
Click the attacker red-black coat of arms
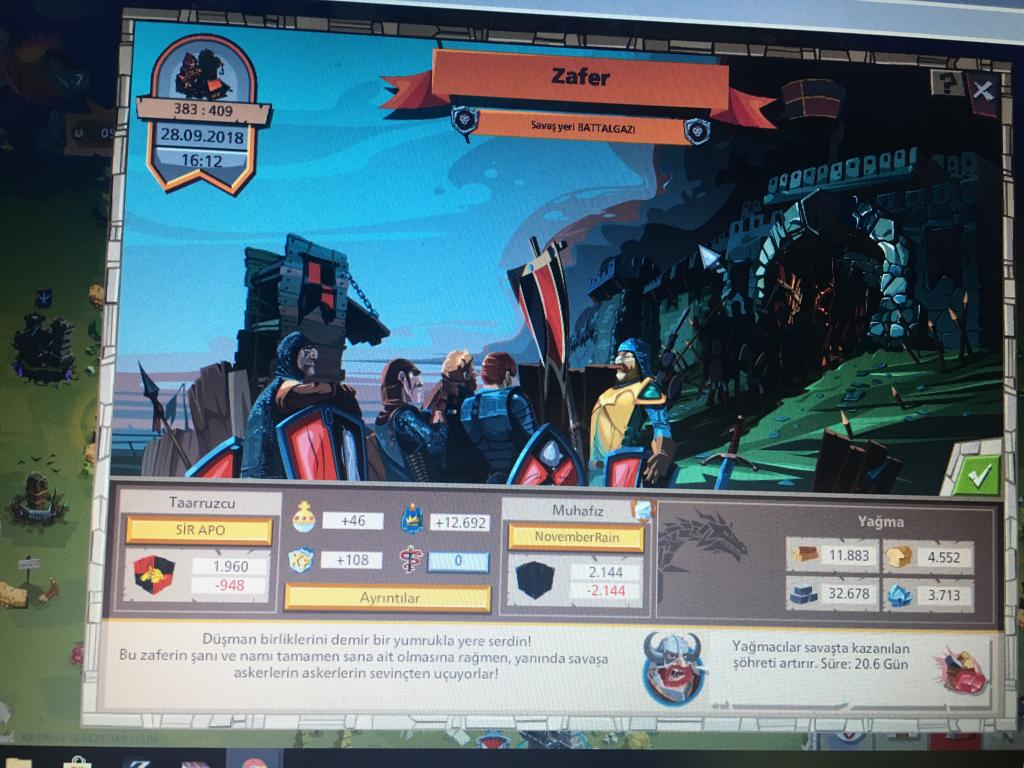154,575
